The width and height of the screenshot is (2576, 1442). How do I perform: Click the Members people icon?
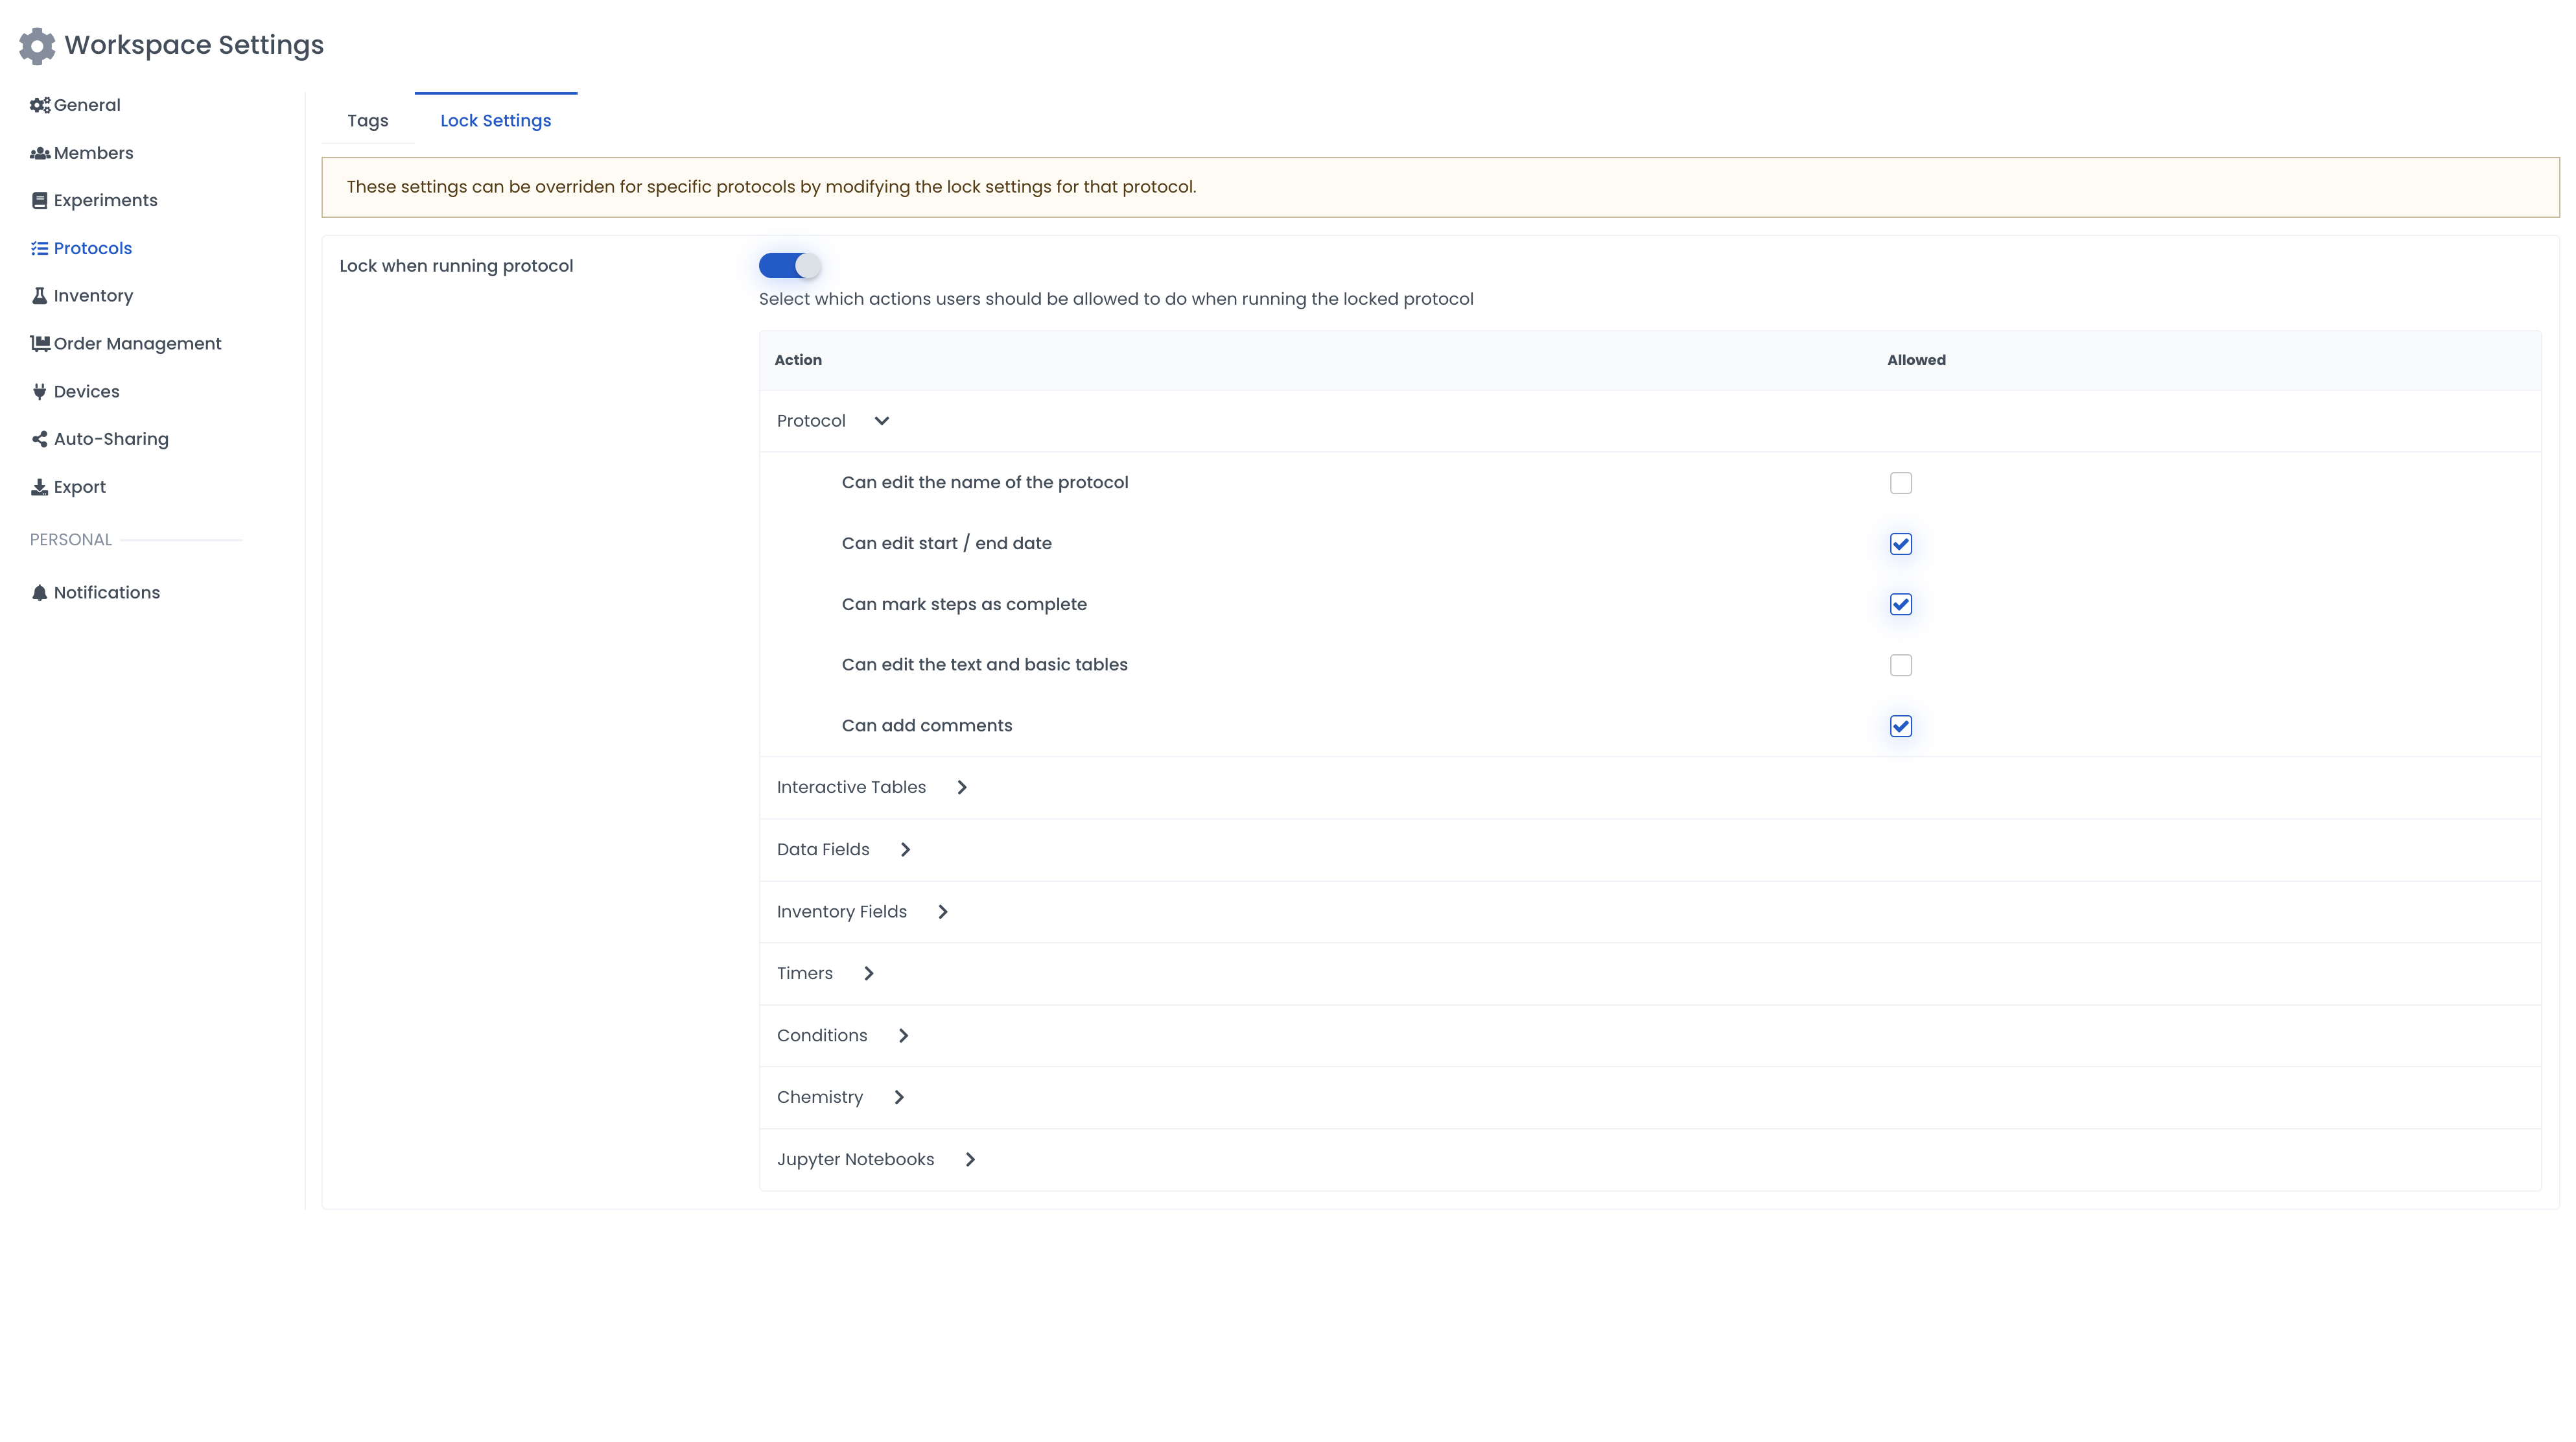coord(39,153)
